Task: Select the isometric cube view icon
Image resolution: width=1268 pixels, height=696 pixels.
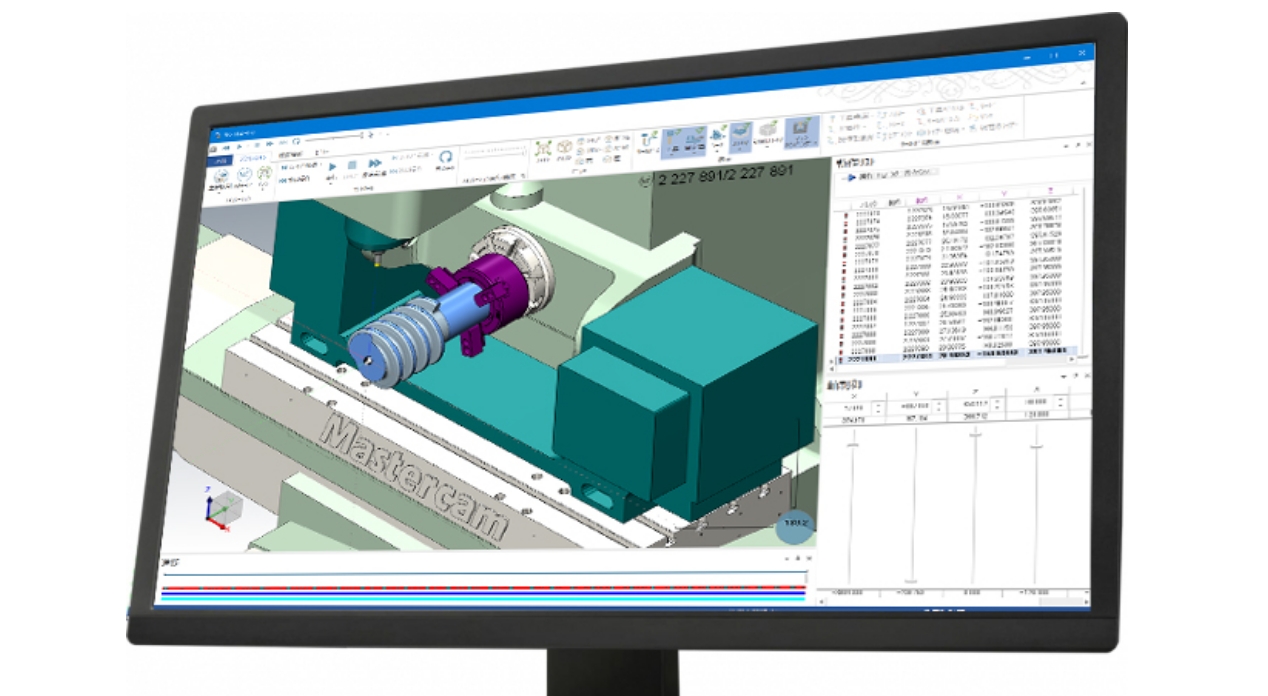Action: pyautogui.click(x=566, y=148)
